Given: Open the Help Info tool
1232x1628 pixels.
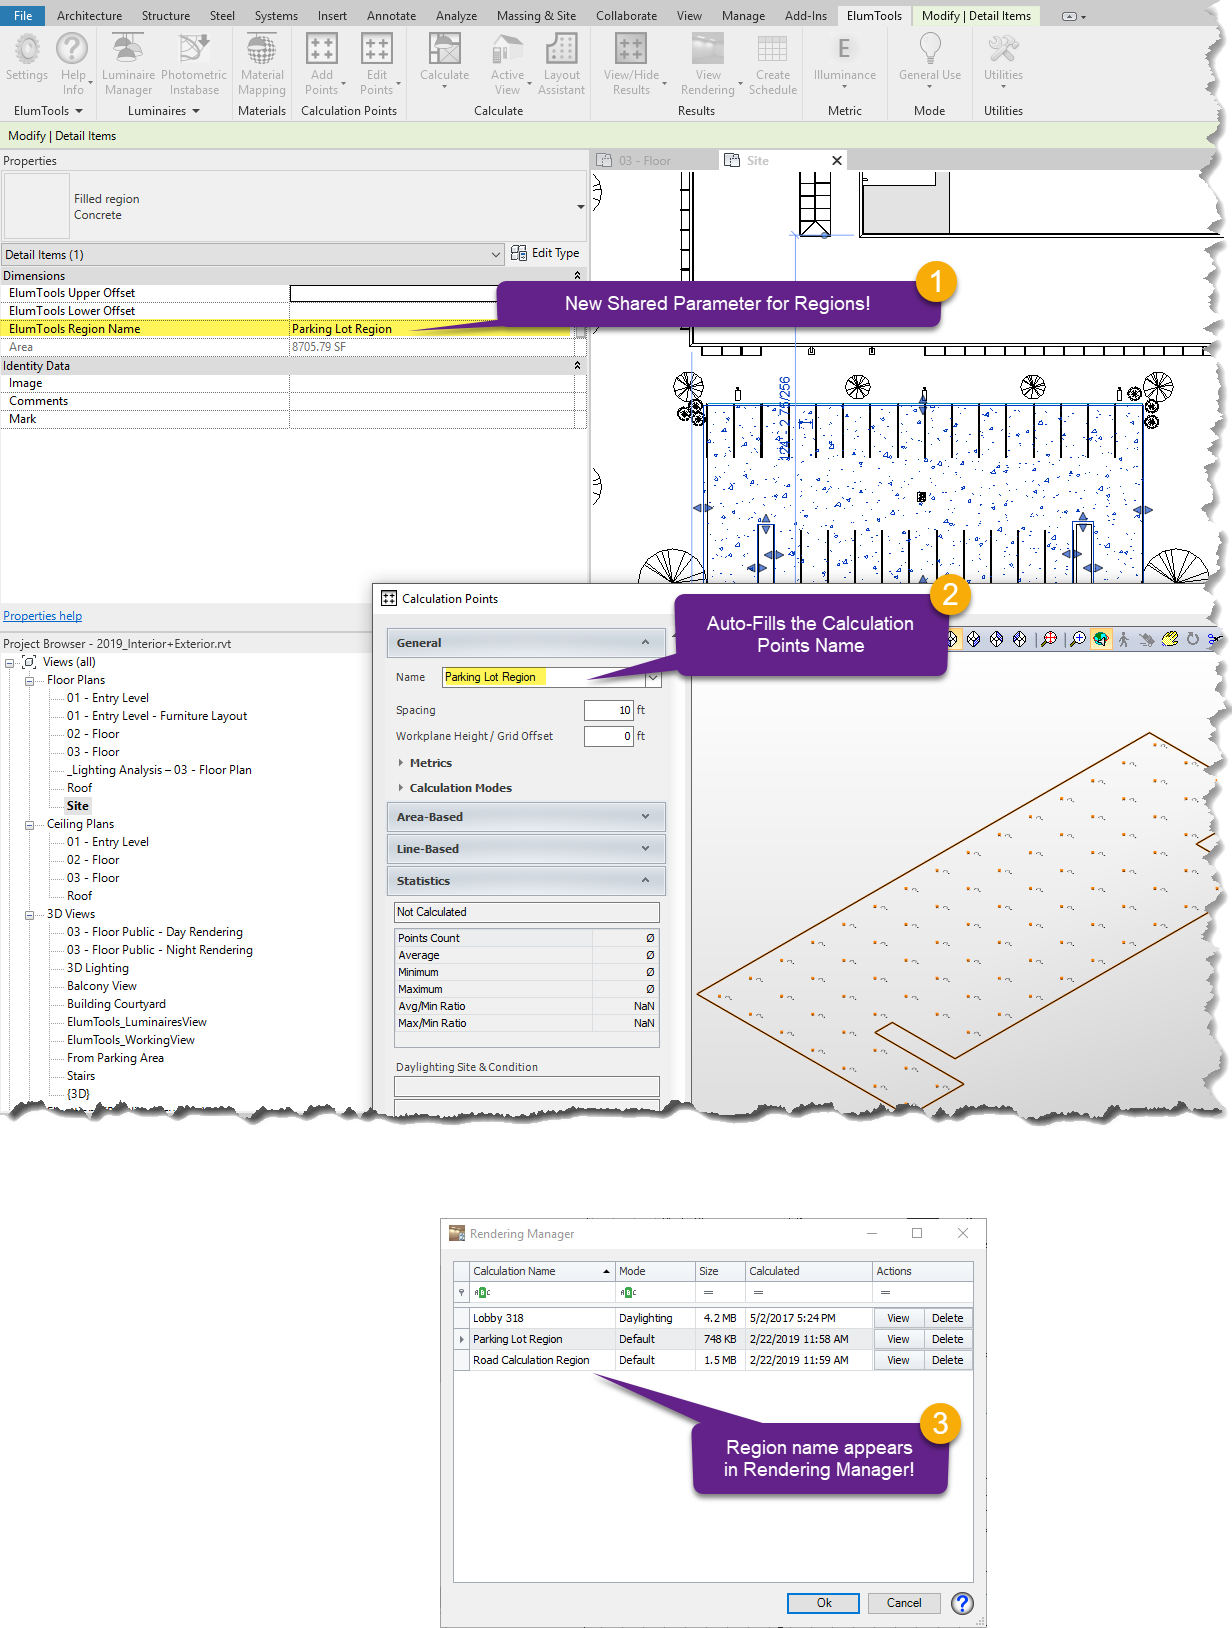Looking at the screenshot, I should (73, 63).
